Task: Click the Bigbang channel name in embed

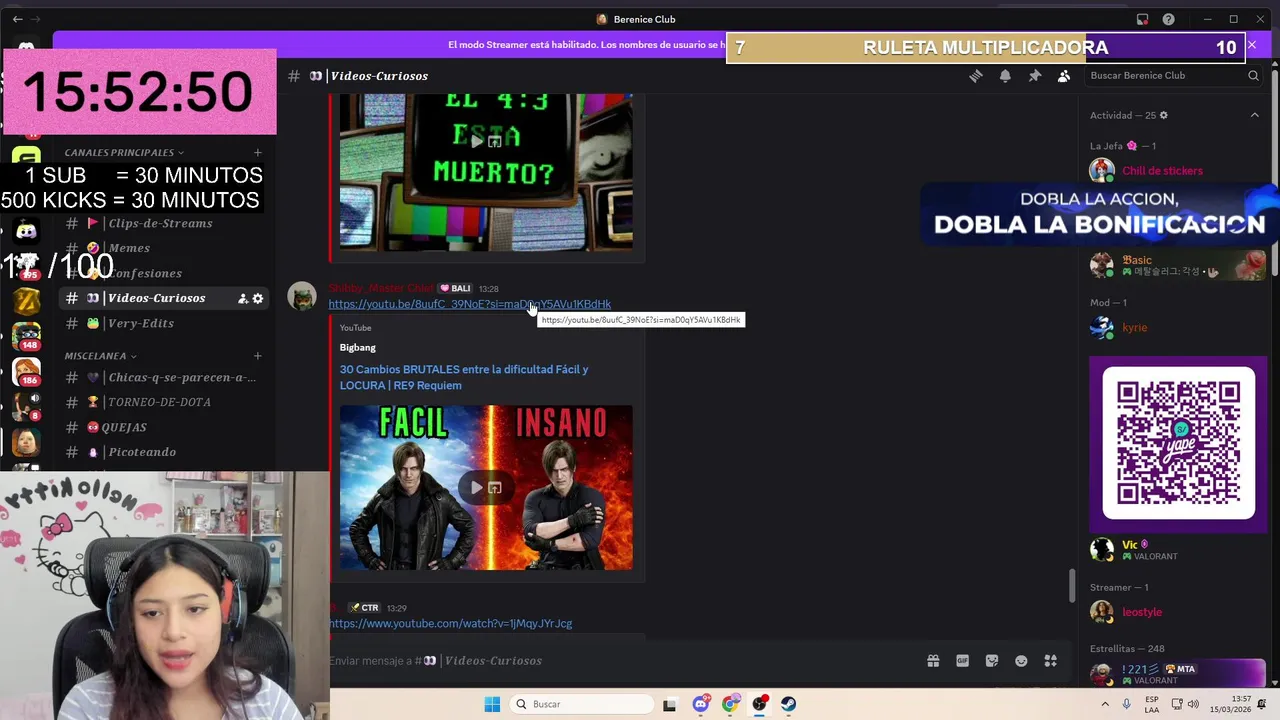Action: [357, 347]
